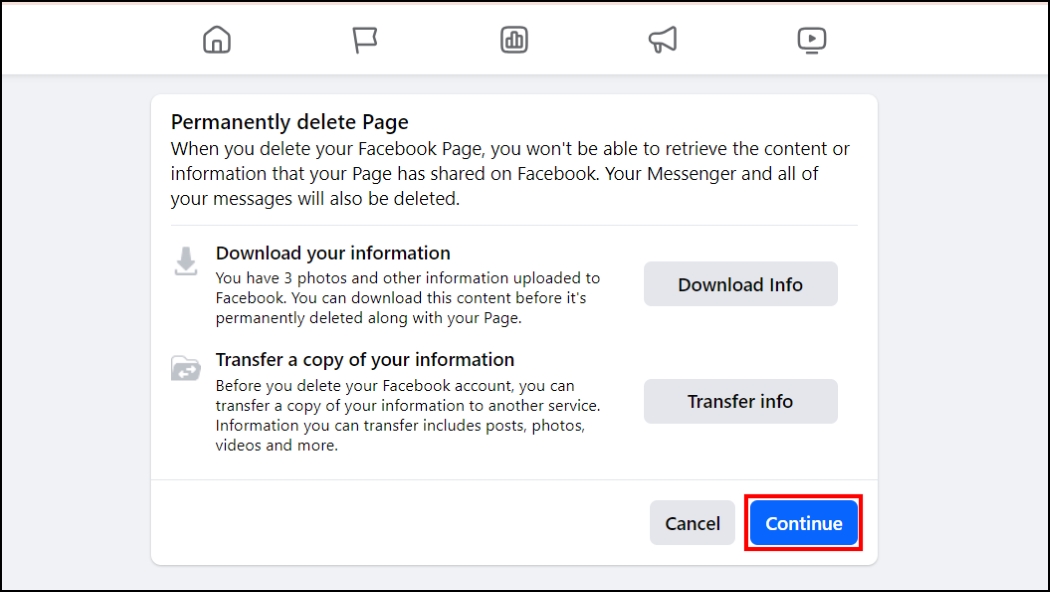The image size is (1050, 592).
Task: Click the Ads megaphone icon
Action: tap(662, 39)
